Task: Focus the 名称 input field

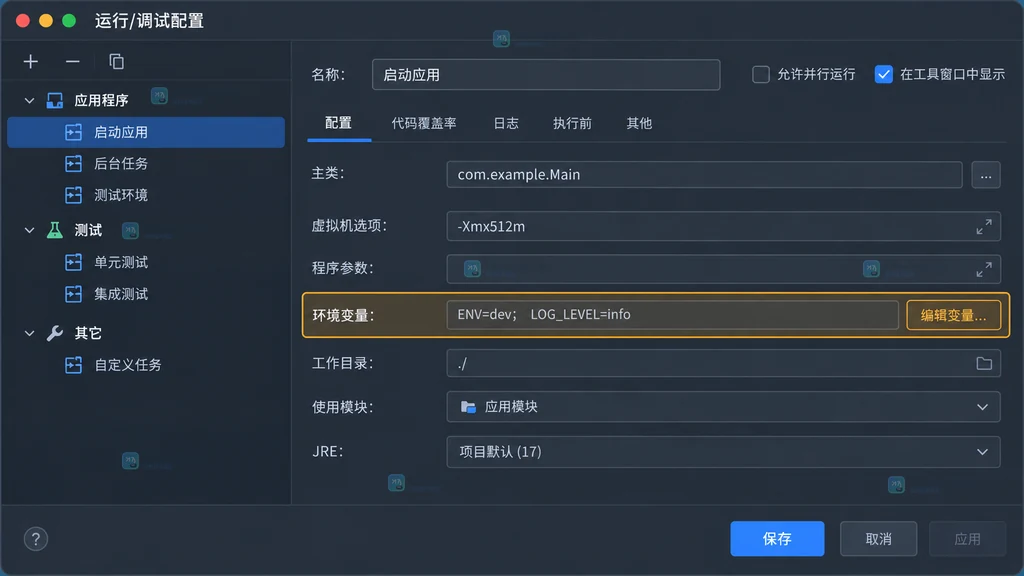Action: (546, 74)
